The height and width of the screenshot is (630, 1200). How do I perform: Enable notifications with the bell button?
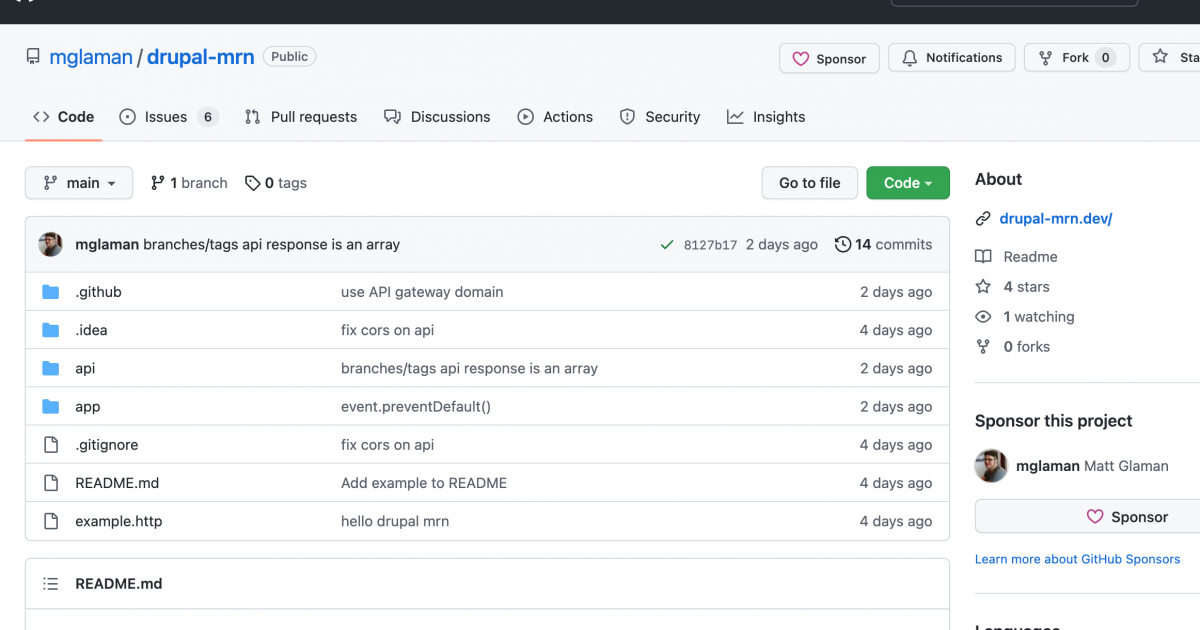click(951, 57)
